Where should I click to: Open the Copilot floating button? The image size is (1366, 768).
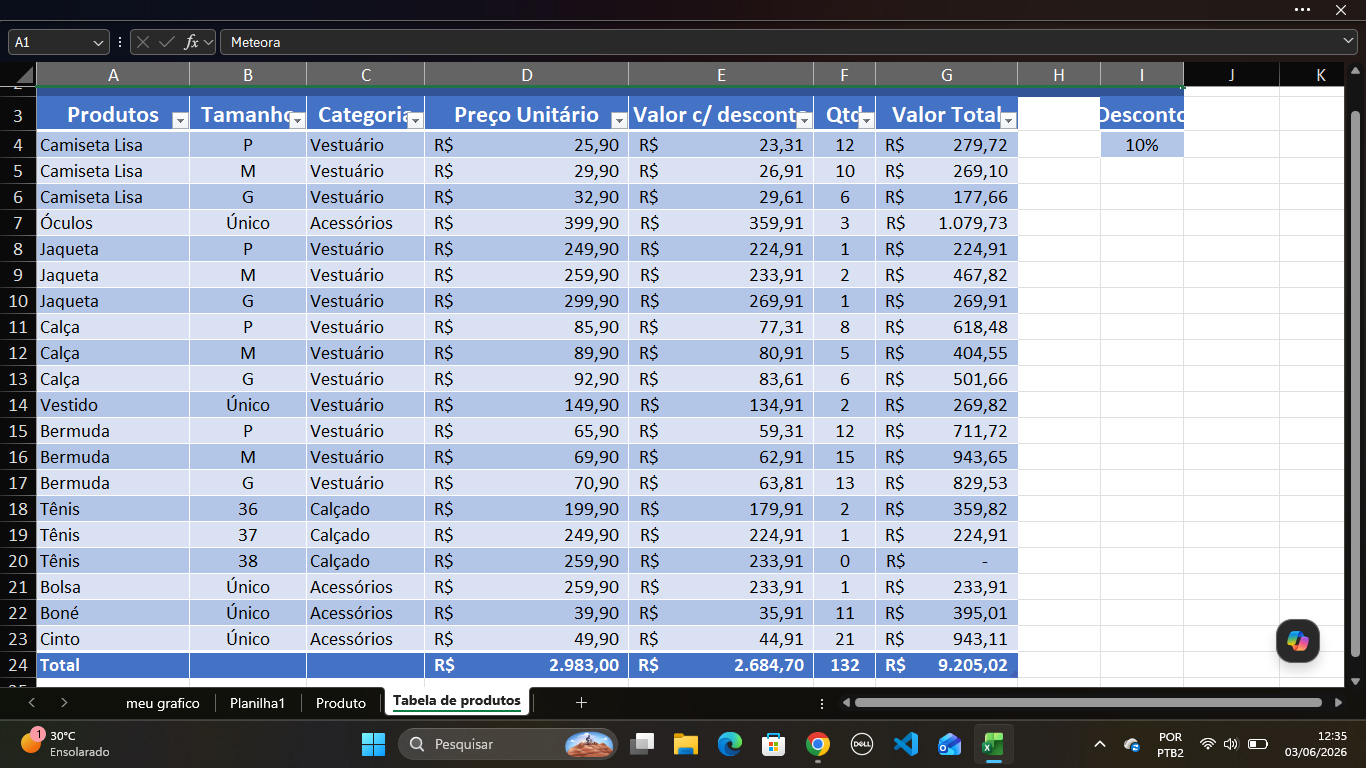coord(1298,641)
